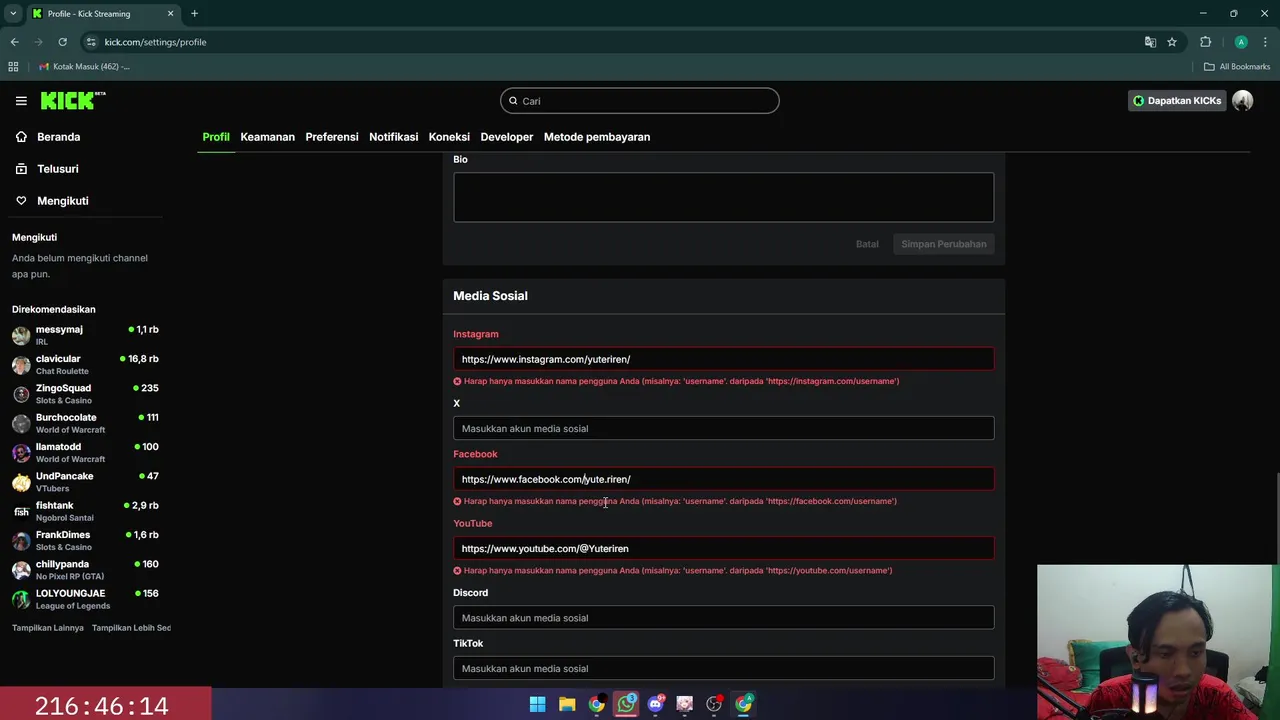Open tab search dropdown arrow
The height and width of the screenshot is (720, 1280).
(13, 14)
